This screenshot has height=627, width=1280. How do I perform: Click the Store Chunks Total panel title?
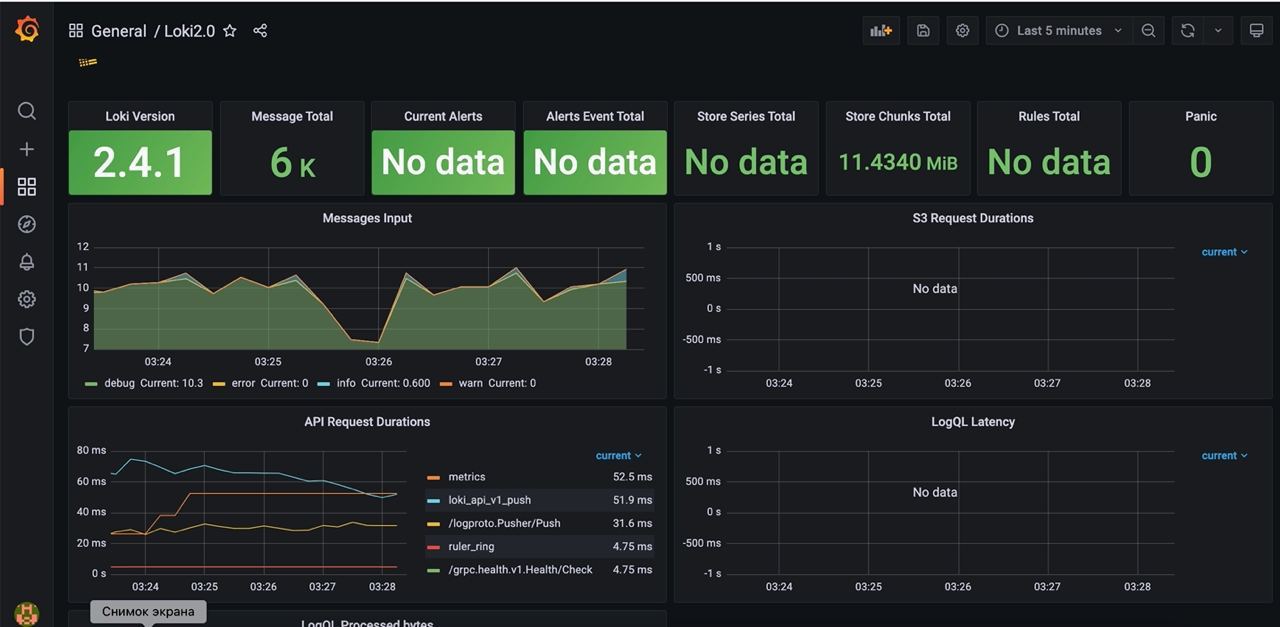pos(898,116)
